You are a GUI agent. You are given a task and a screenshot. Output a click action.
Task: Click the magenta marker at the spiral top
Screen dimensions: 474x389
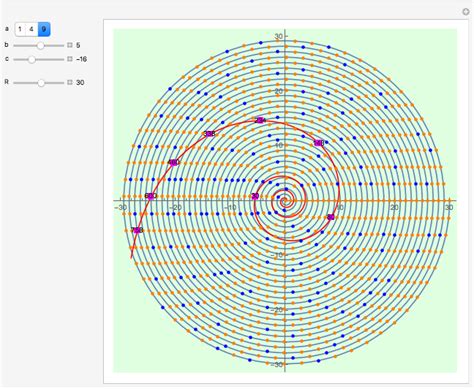260,120
